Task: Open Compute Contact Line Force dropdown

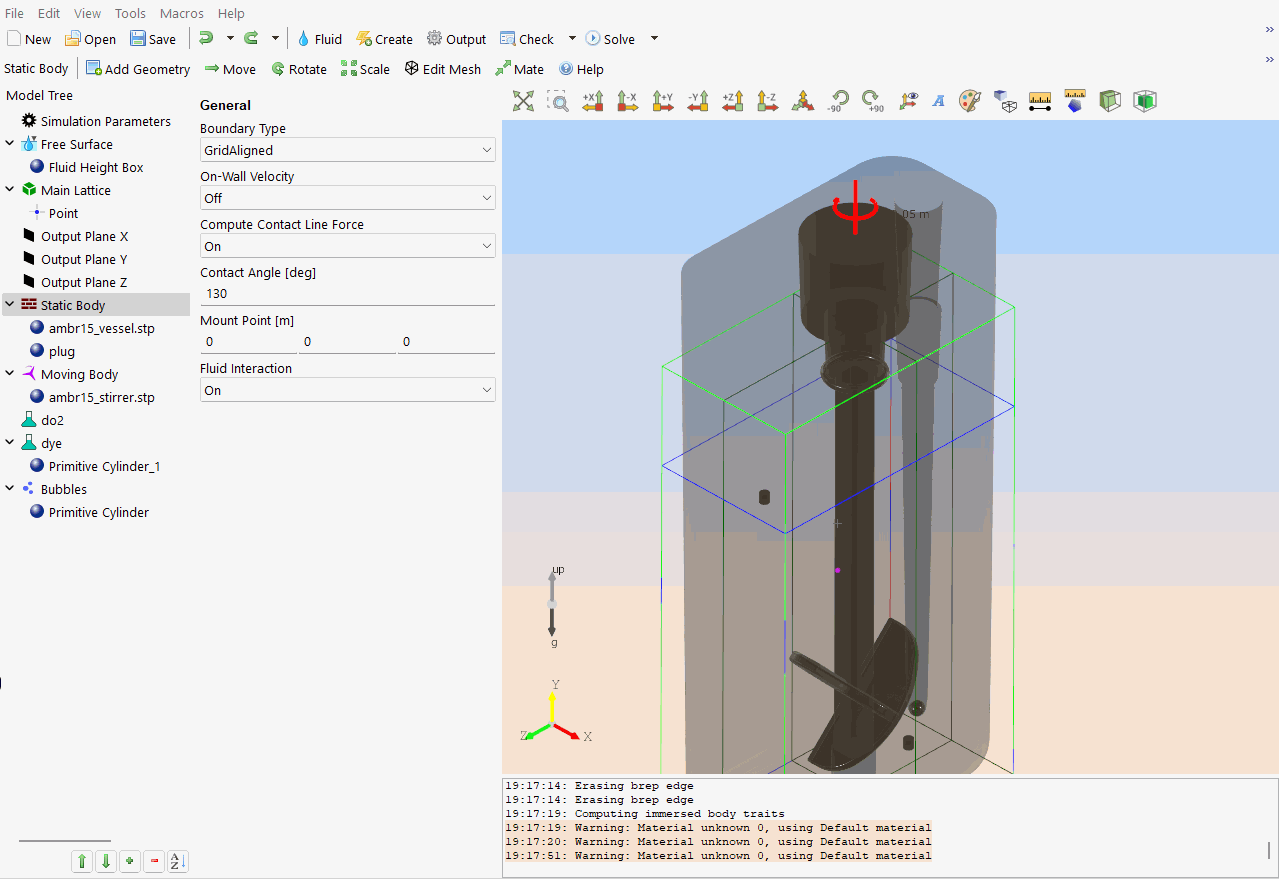Action: [347, 246]
